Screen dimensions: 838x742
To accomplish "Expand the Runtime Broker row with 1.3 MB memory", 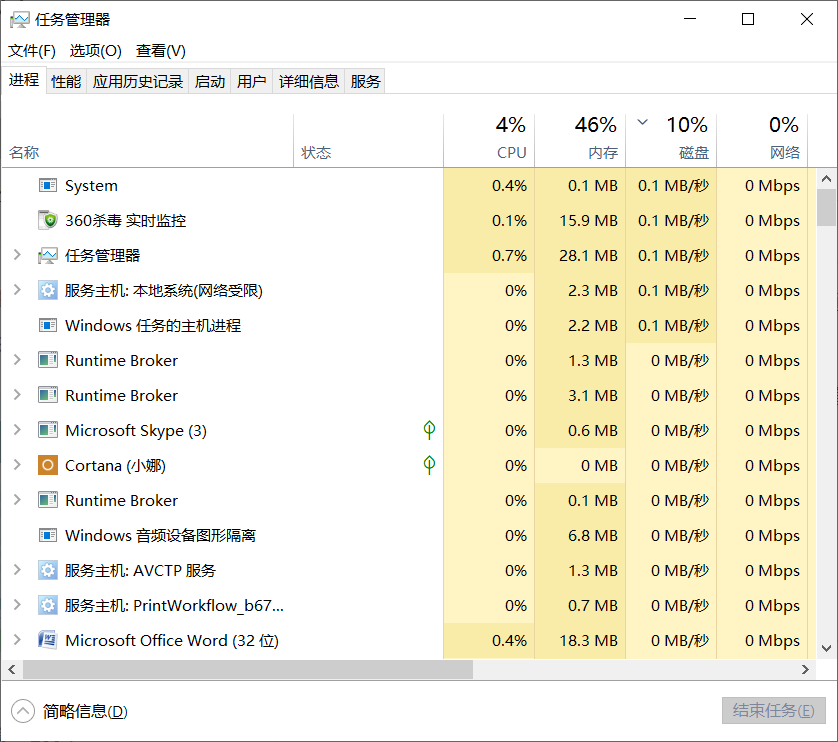I will click(x=17, y=360).
